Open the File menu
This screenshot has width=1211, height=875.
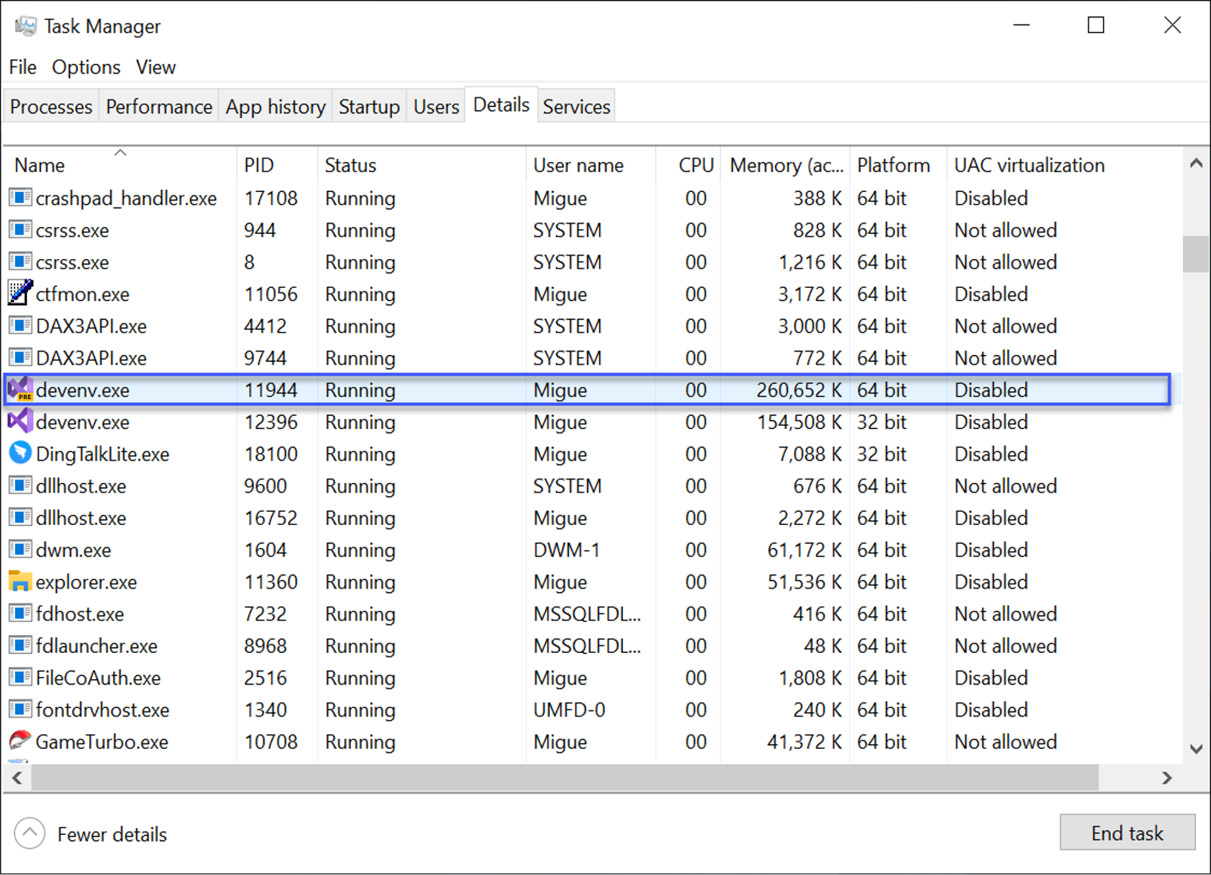pyautogui.click(x=22, y=67)
